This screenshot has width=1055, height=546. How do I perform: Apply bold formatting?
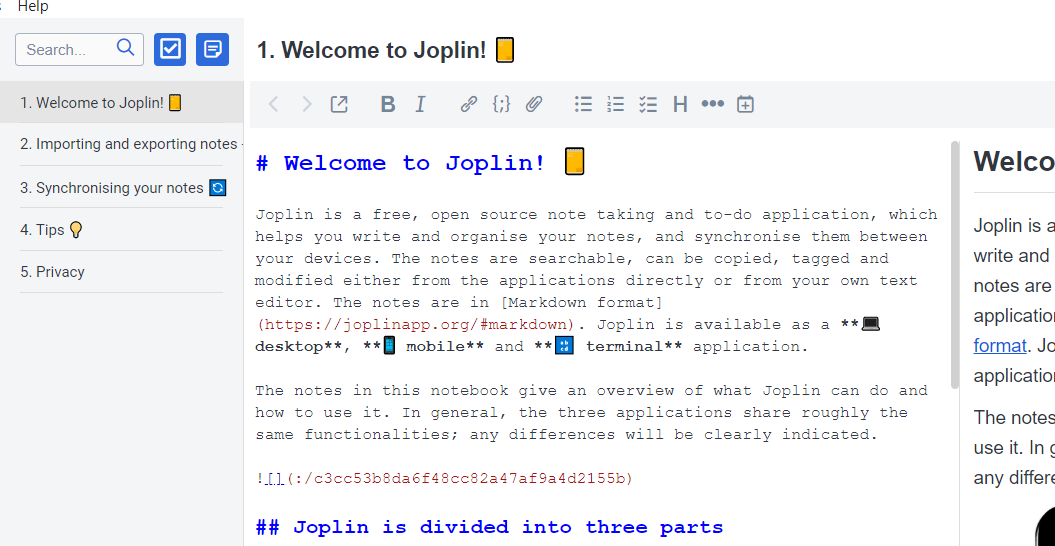coord(388,104)
